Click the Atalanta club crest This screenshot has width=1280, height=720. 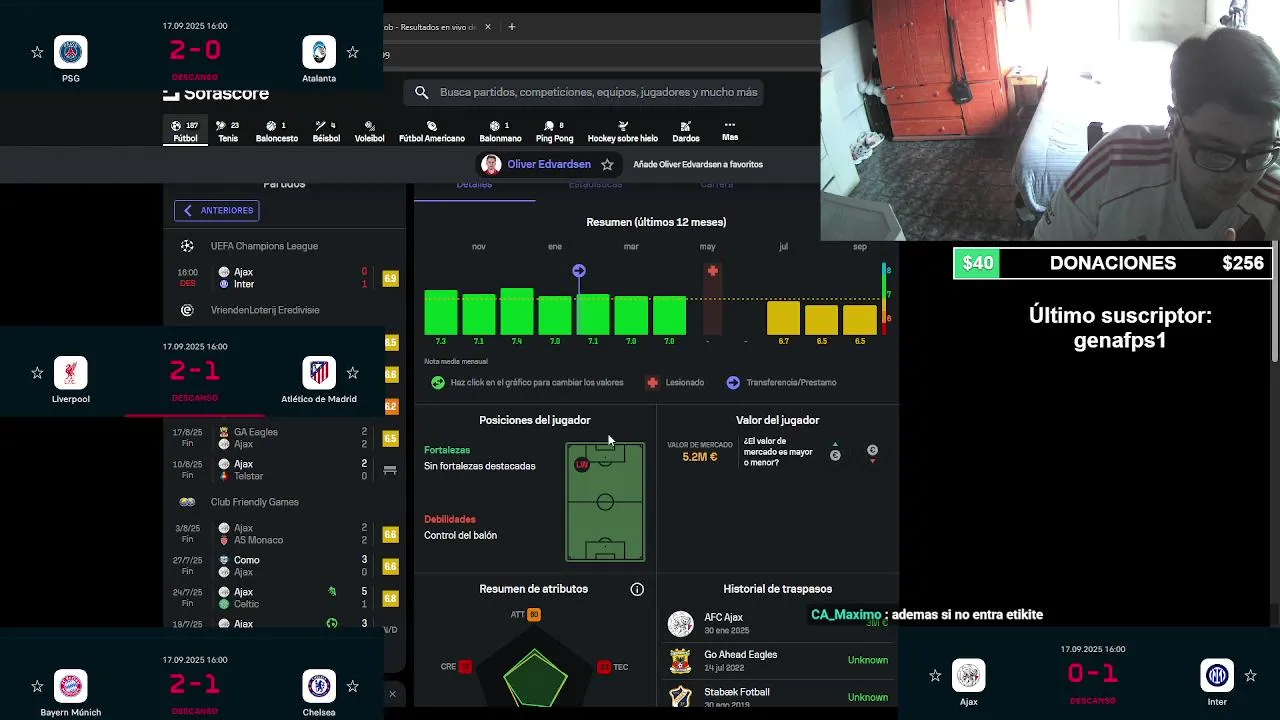click(x=319, y=52)
